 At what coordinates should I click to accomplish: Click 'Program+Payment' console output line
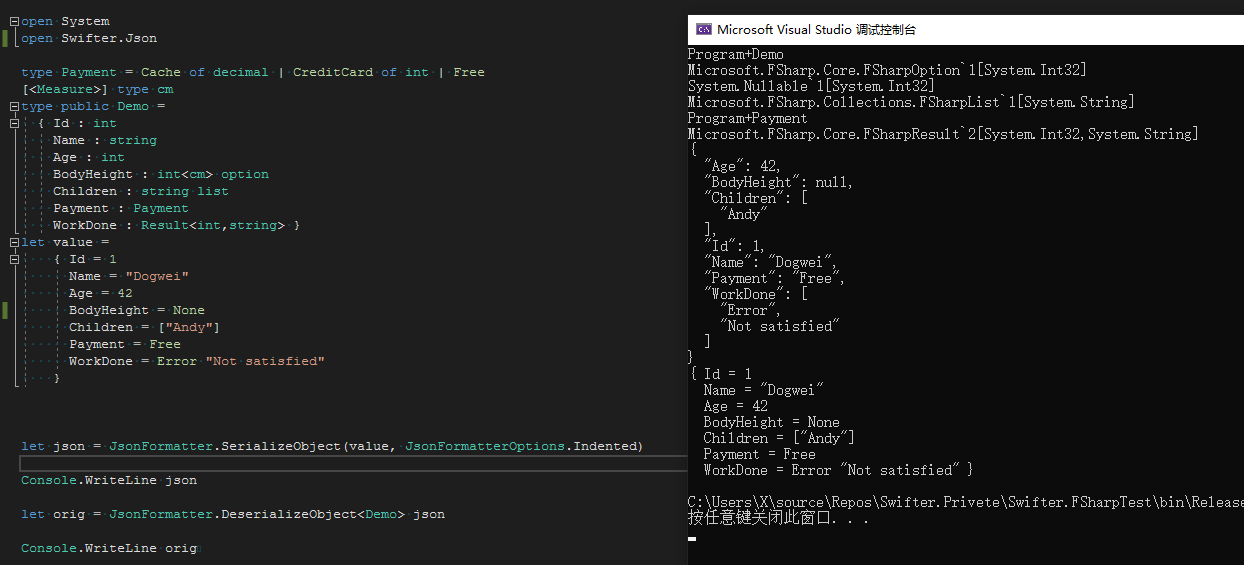748,118
